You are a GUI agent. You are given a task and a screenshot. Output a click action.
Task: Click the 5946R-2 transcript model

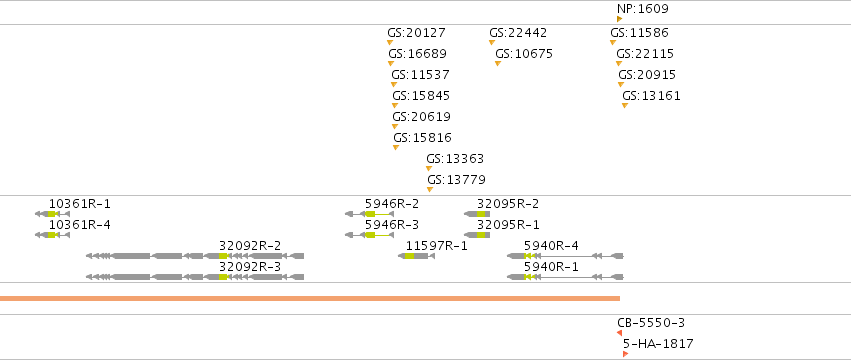pos(369,214)
